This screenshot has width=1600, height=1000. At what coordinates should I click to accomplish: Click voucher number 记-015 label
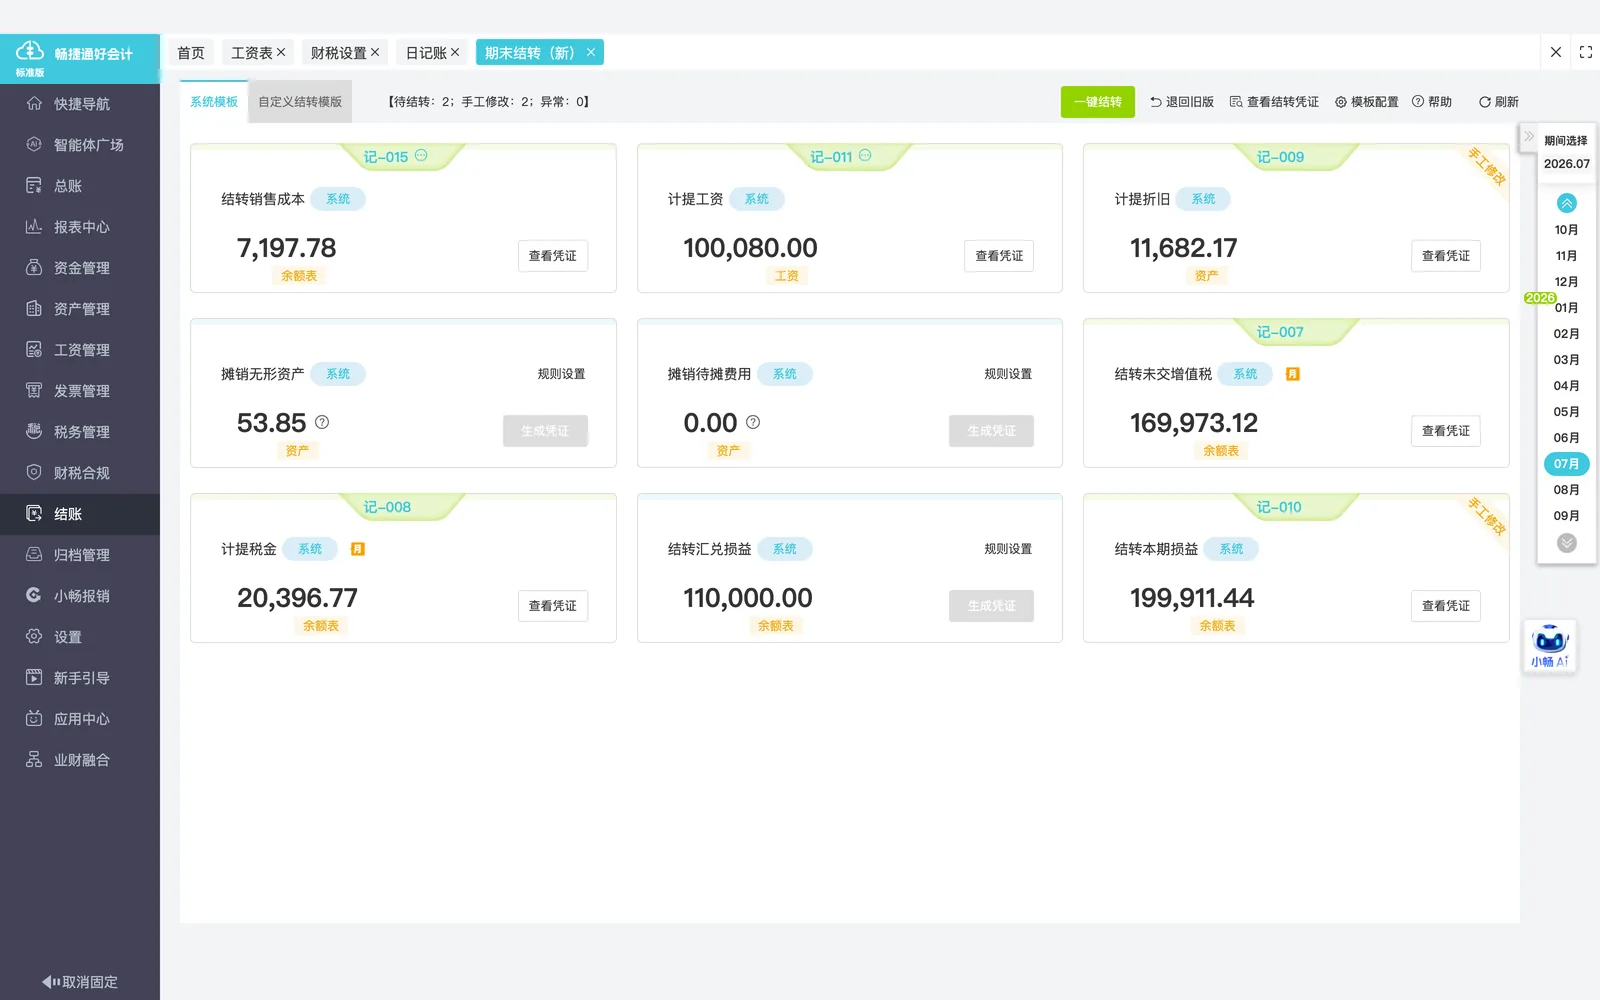[x=386, y=157]
